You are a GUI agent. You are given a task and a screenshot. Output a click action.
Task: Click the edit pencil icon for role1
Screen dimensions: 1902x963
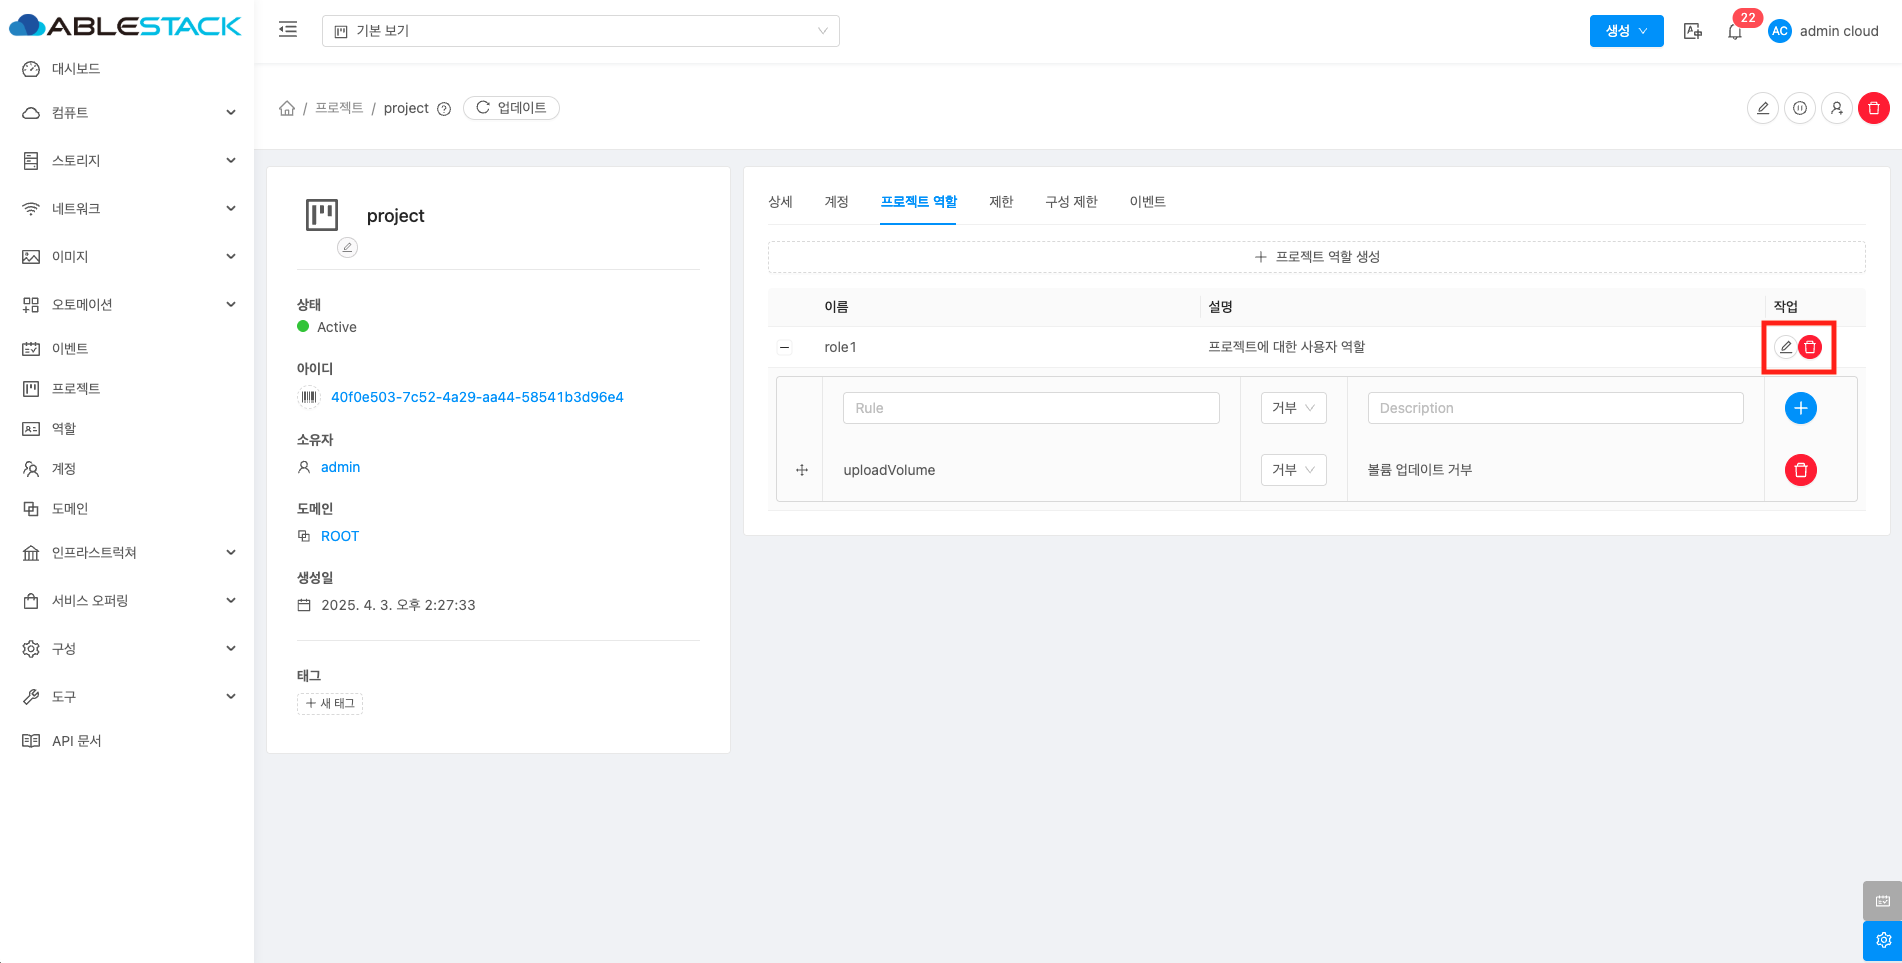click(x=1785, y=347)
